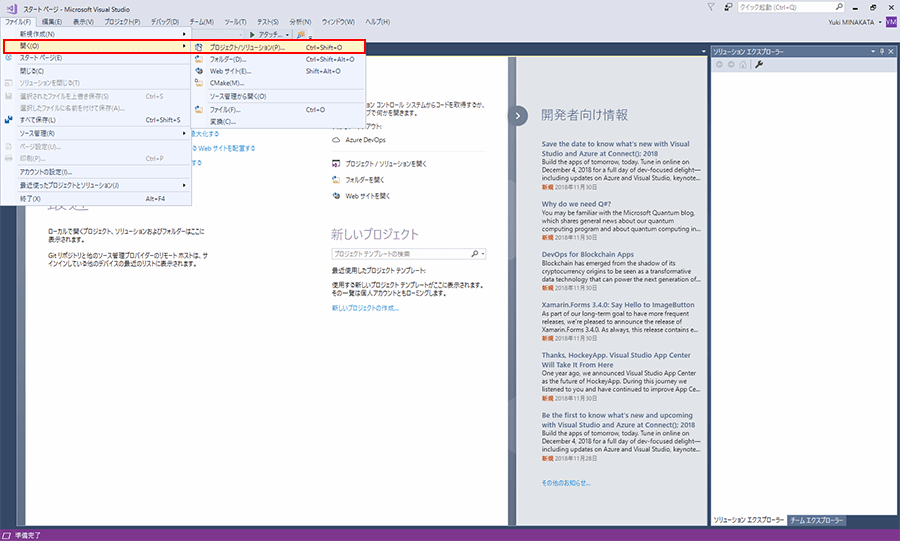900x541 pixels.
Task: Close the Solution Explorer panel
Action: [x=891, y=52]
